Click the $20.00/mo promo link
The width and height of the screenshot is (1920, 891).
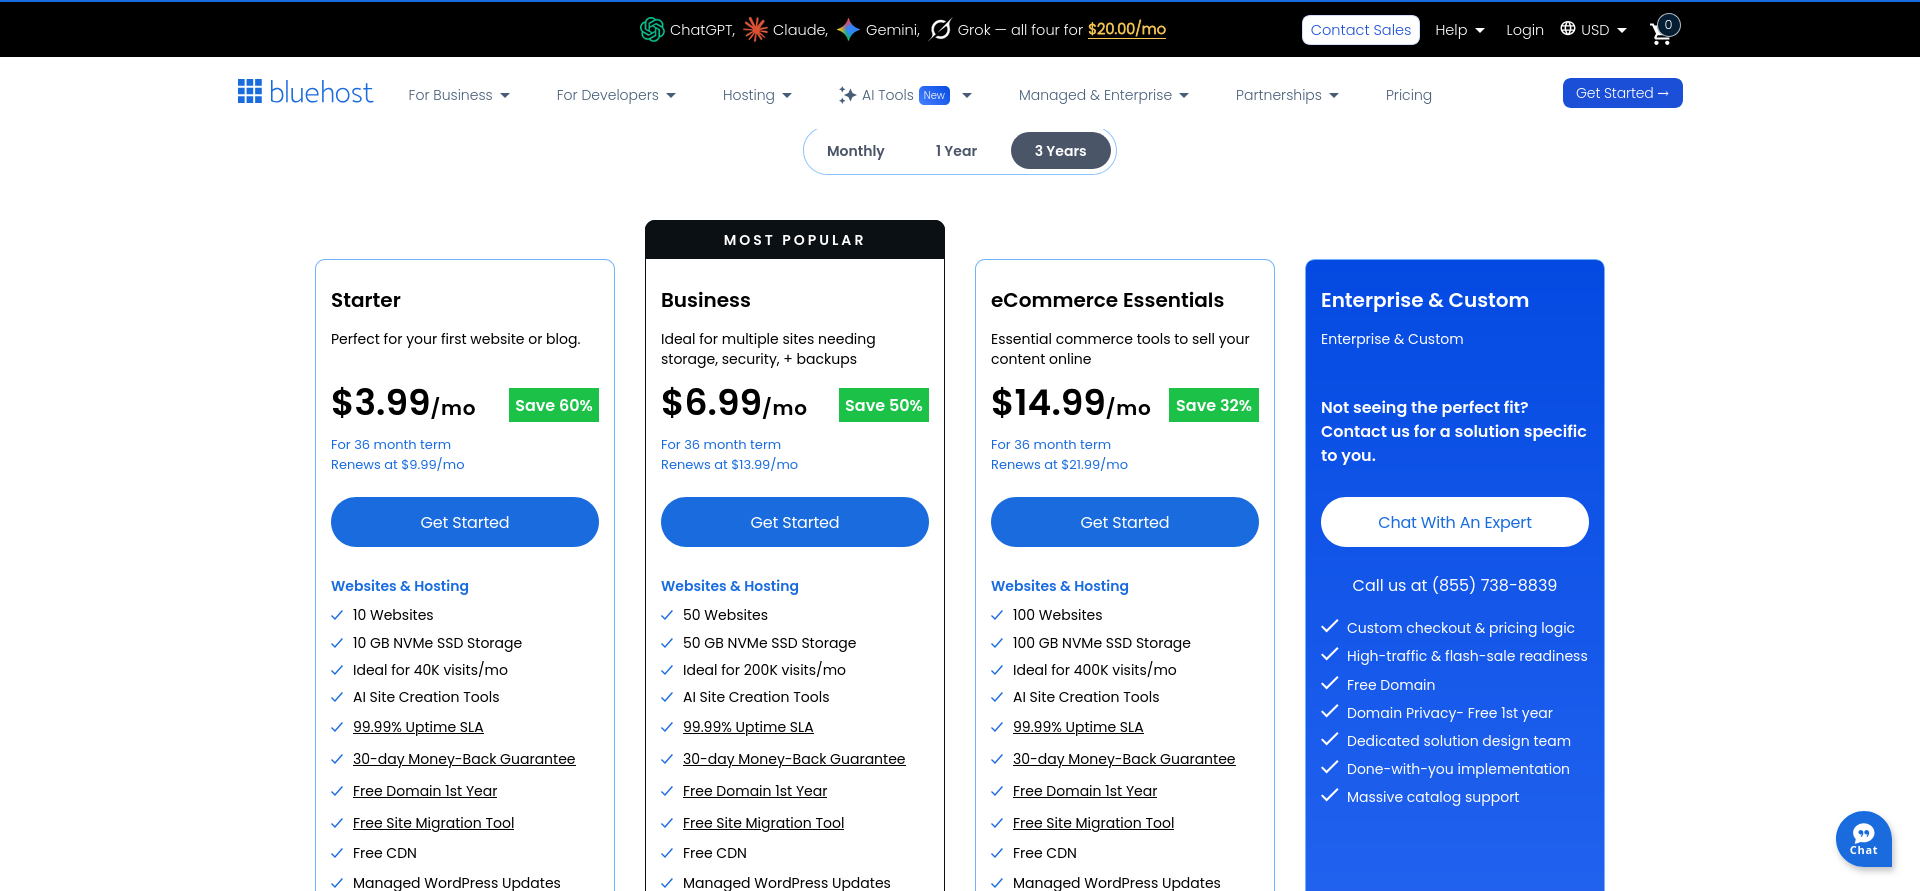(x=1127, y=29)
